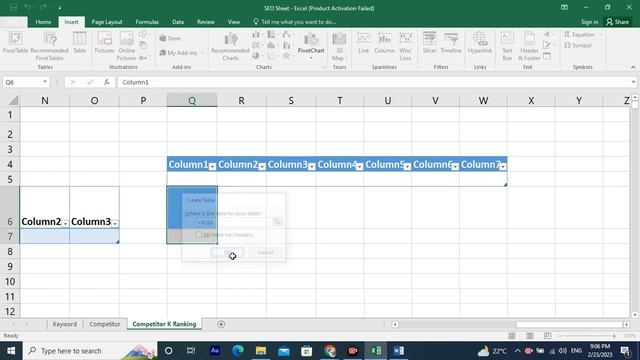
Task: Click Sign in
Action: [589, 22]
